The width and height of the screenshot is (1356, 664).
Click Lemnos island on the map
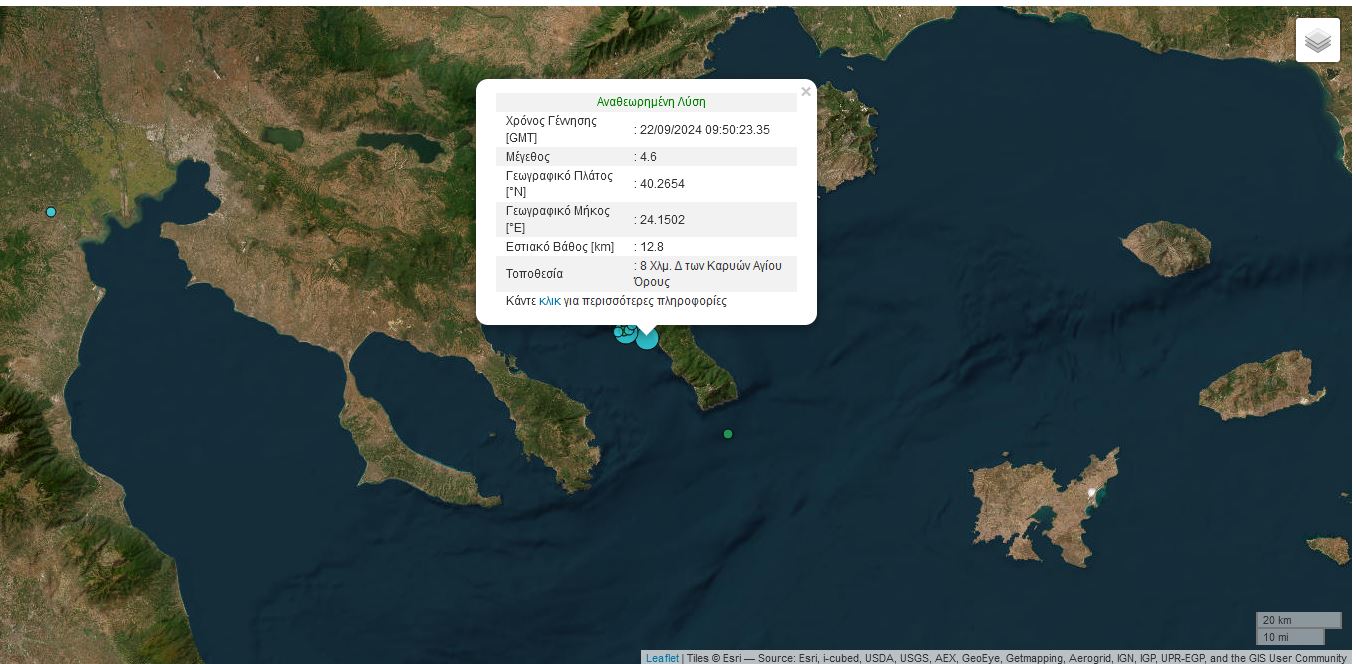point(1045,505)
